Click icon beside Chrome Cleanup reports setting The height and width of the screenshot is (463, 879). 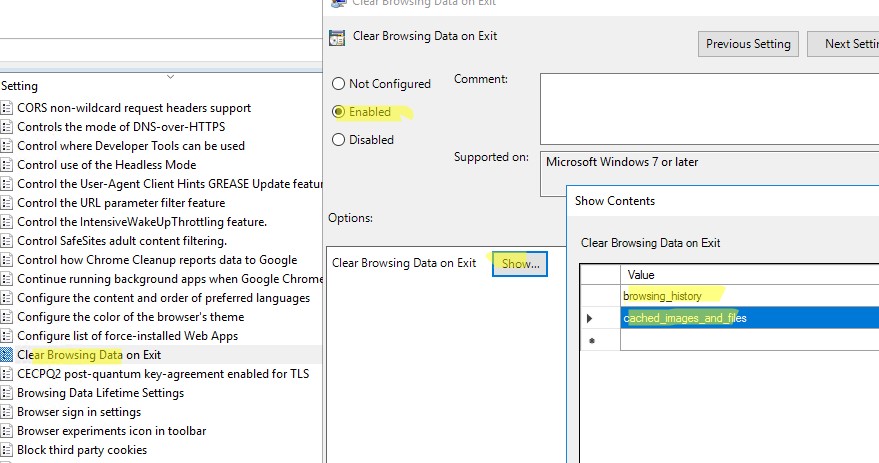click(6, 260)
